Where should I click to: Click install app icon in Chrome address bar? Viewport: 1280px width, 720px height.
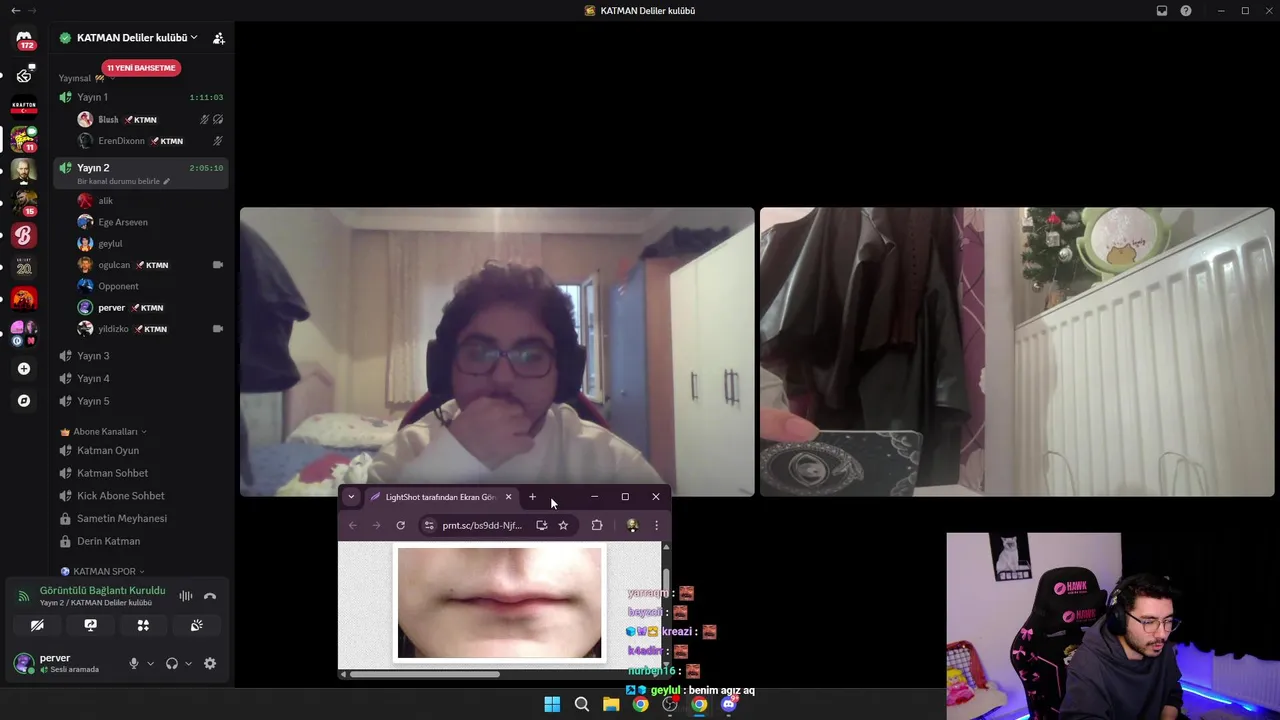pyautogui.click(x=541, y=525)
